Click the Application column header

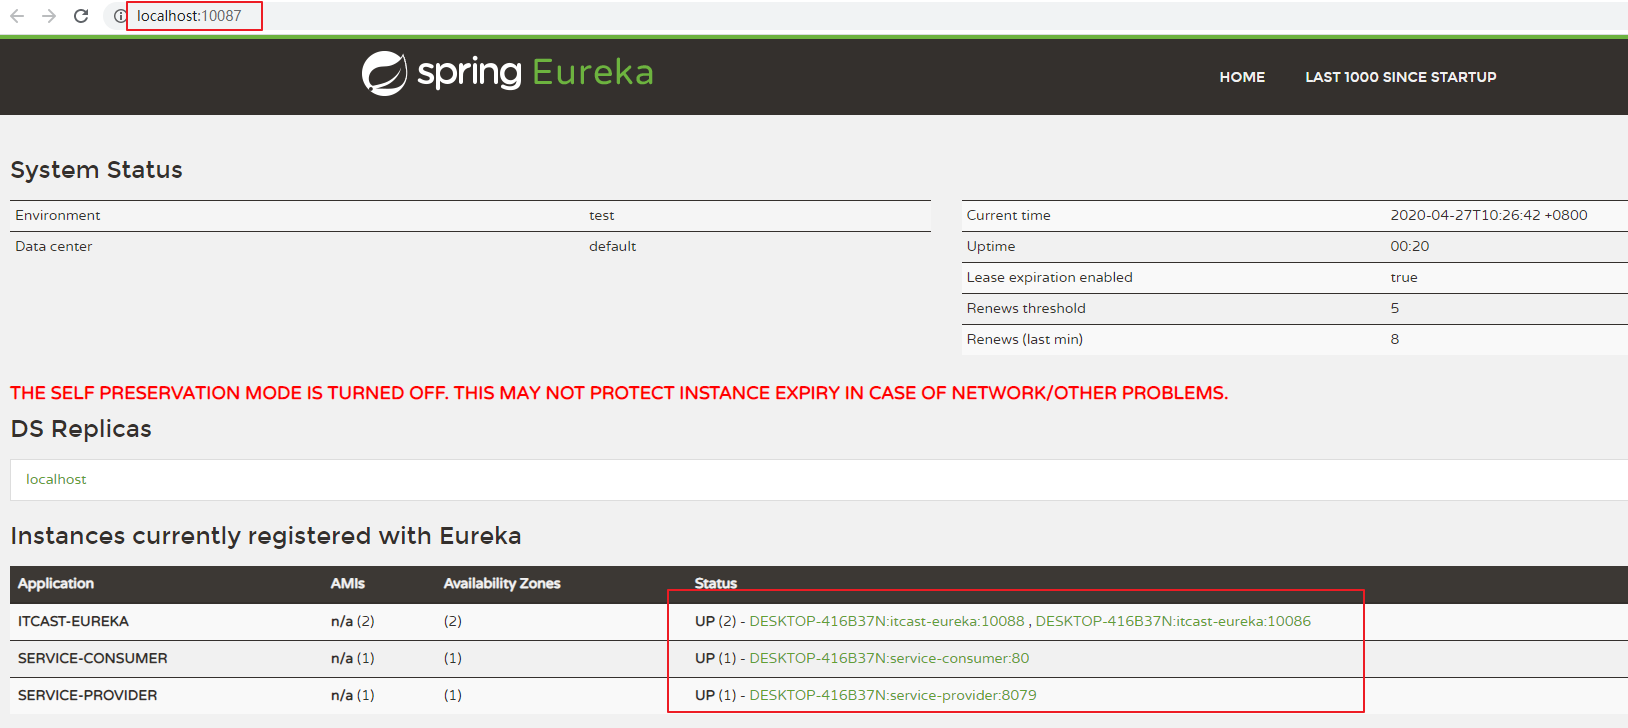(x=56, y=583)
